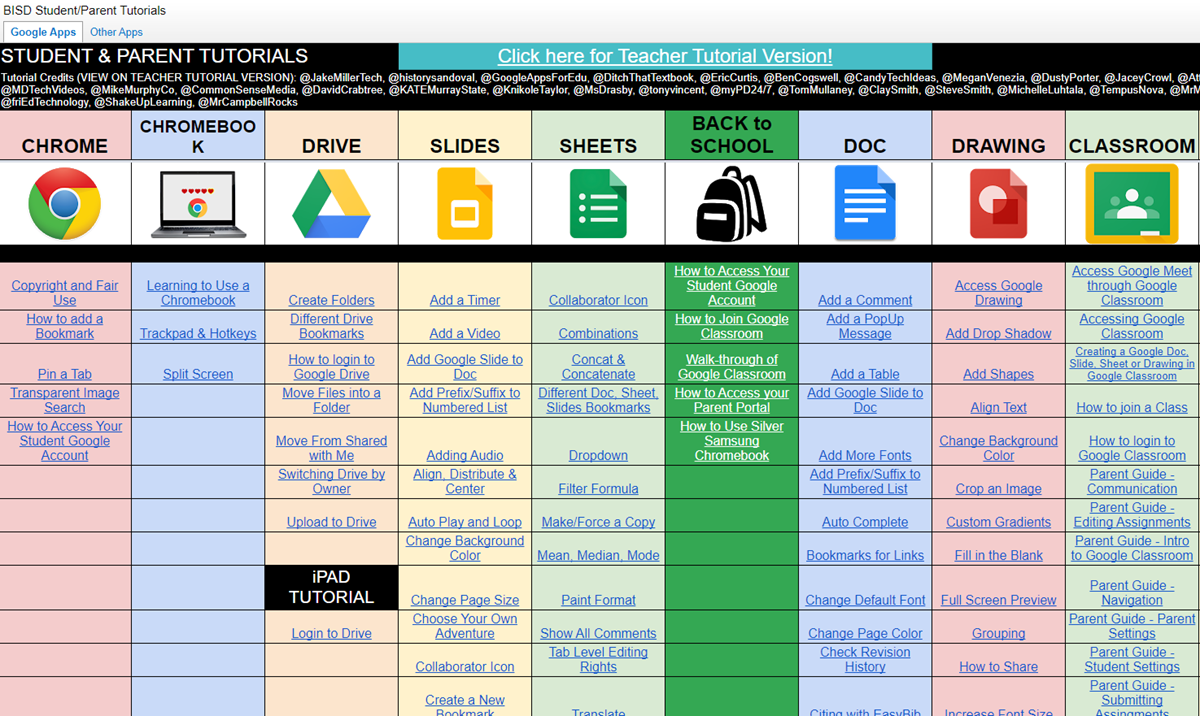
Task: Click the Google Sheets icon
Action: (x=597, y=203)
